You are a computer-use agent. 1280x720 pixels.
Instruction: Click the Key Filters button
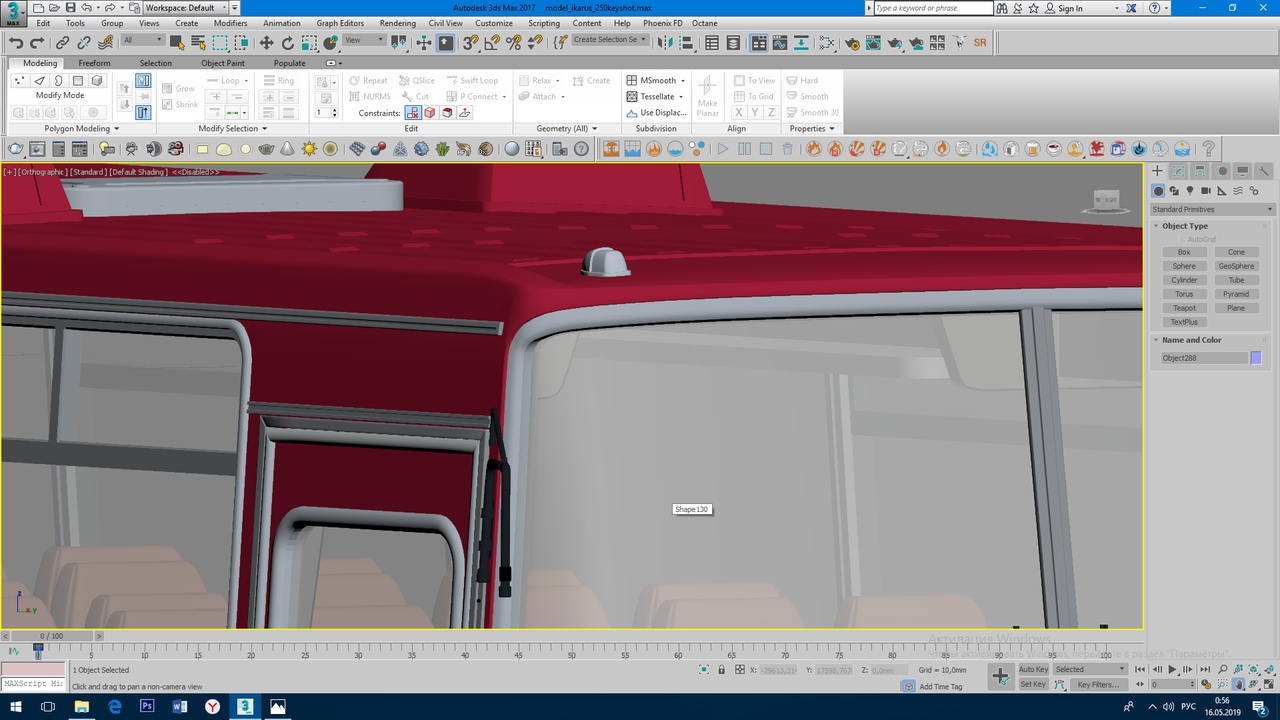(1097, 685)
